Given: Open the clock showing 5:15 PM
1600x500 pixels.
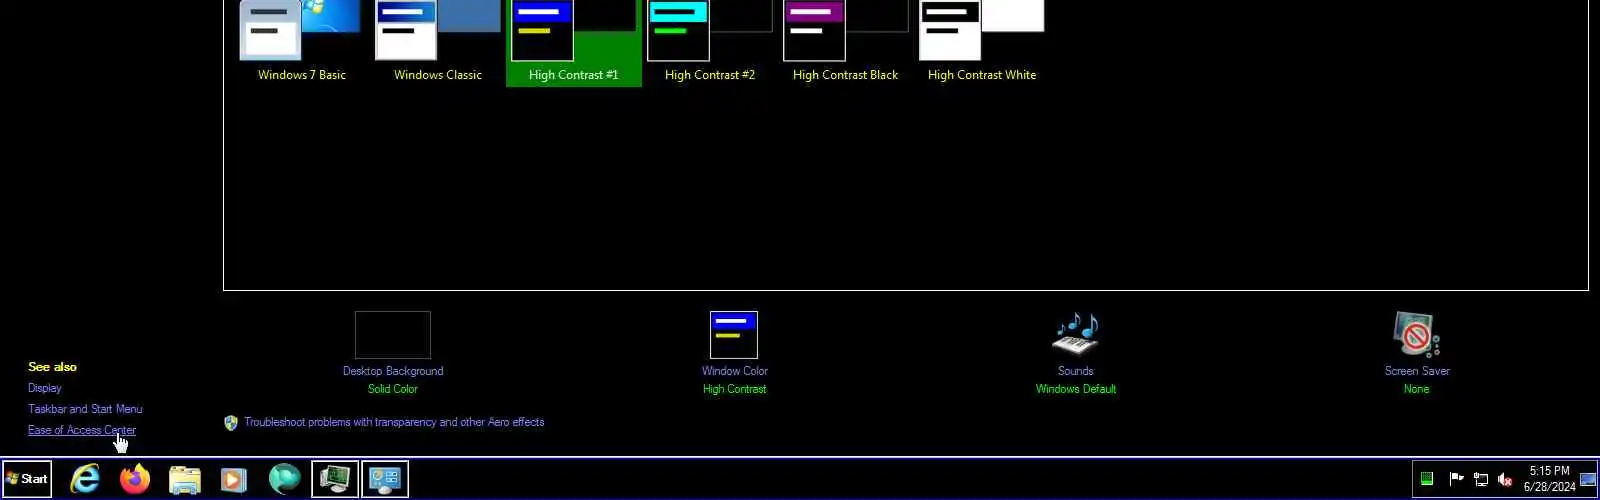Looking at the screenshot, I should click(1549, 479).
